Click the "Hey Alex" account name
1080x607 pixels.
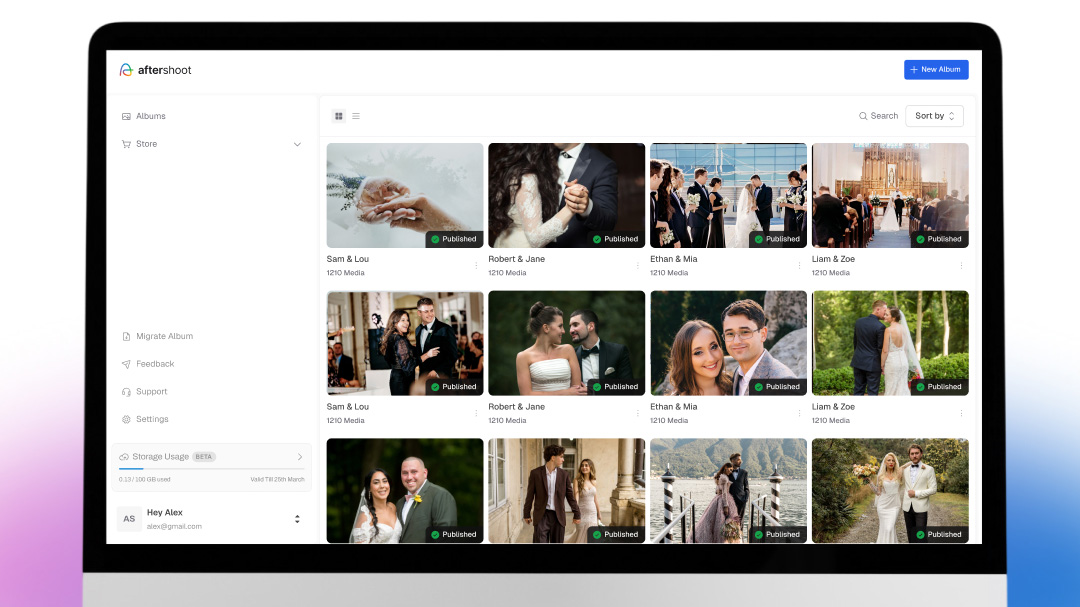point(165,513)
